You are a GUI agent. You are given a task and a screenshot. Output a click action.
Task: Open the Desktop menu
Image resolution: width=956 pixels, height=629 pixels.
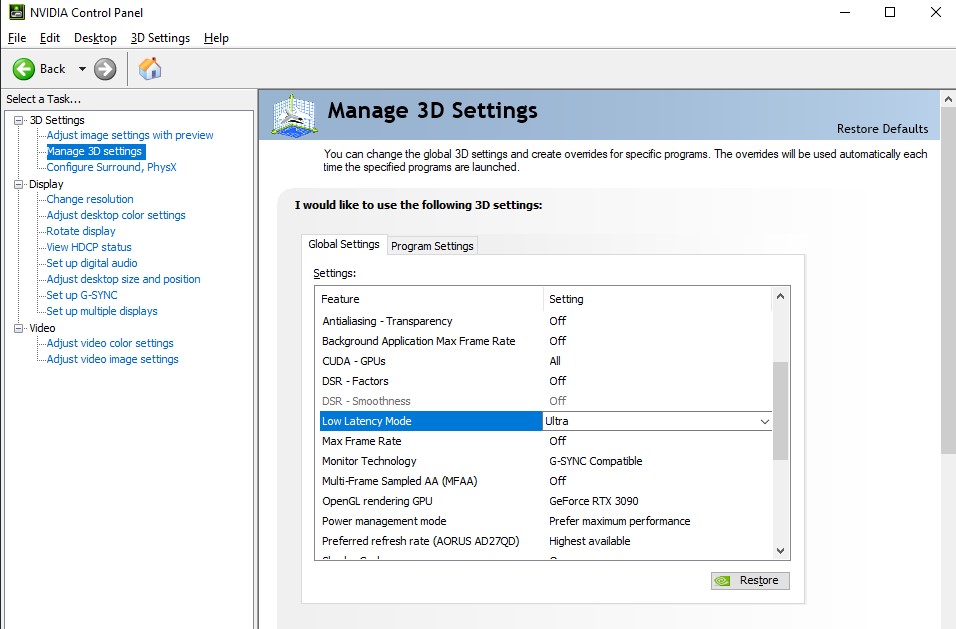pos(95,38)
